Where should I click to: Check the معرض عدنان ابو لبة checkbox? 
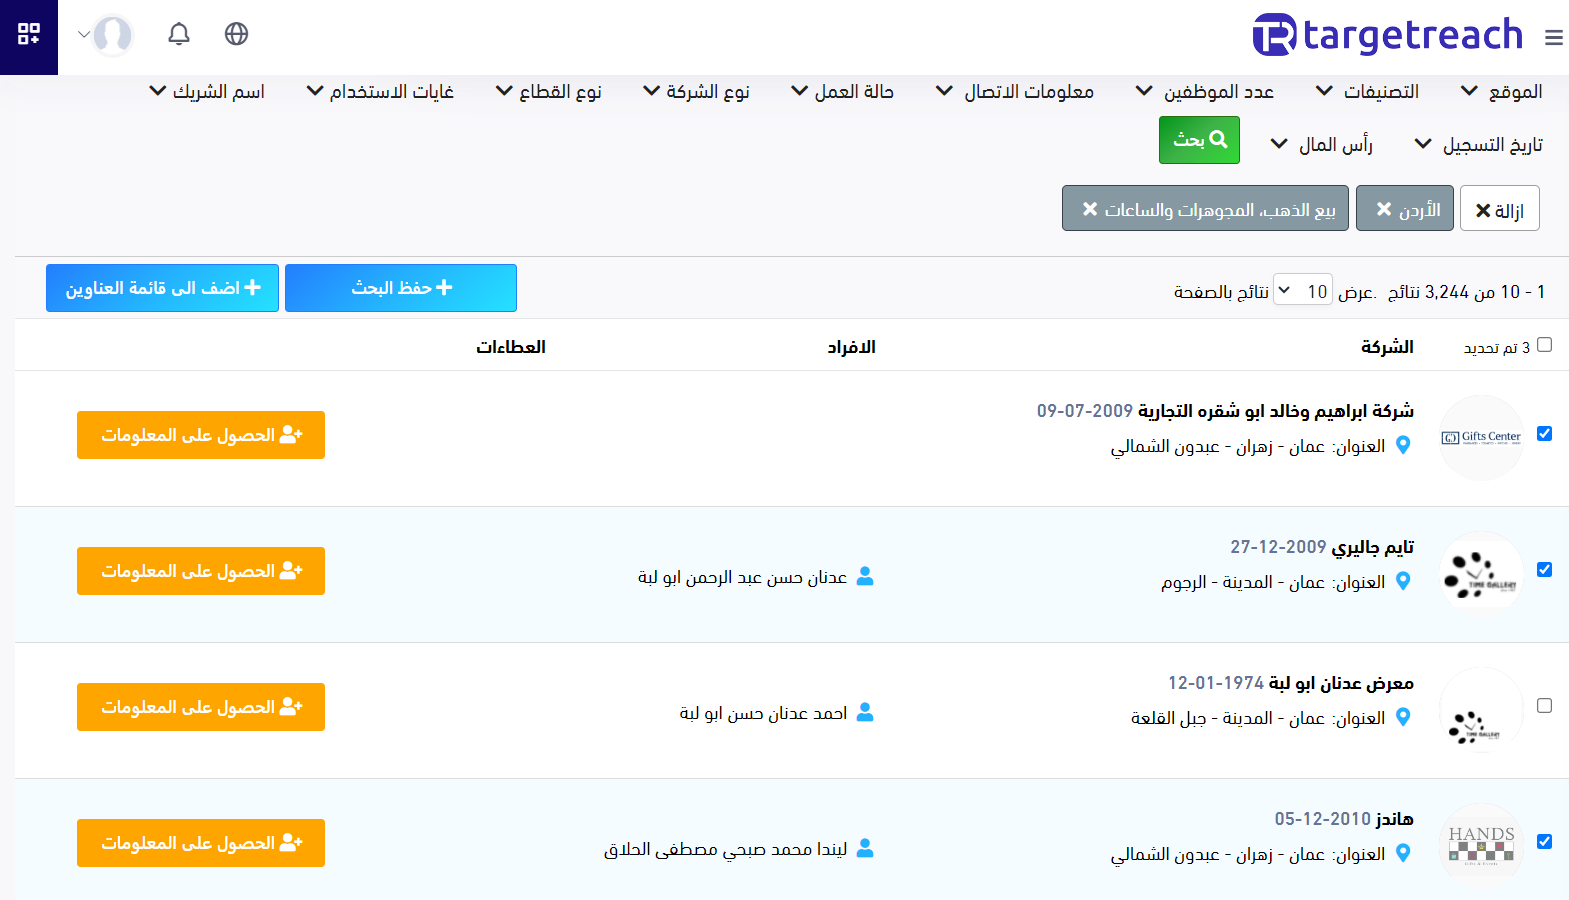[x=1544, y=706]
